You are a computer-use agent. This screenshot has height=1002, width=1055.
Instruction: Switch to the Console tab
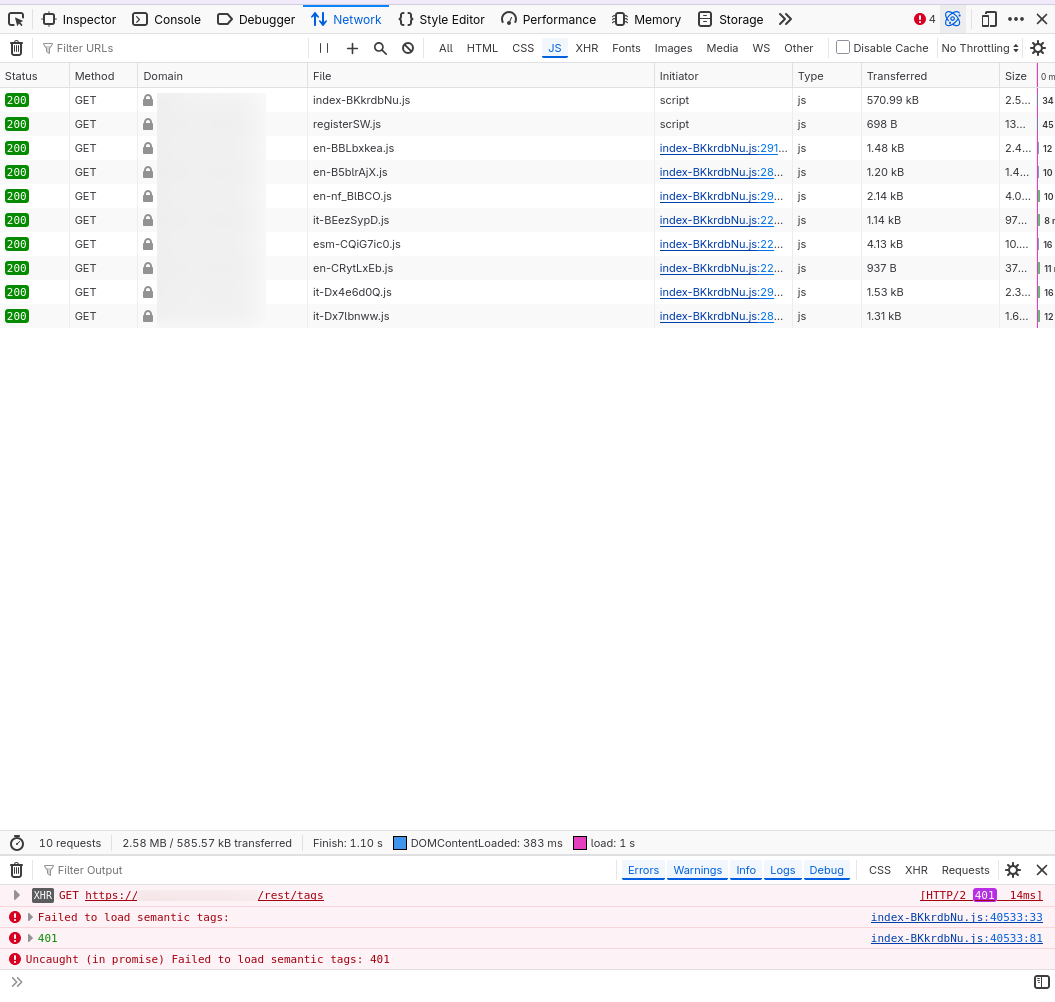click(x=167, y=19)
